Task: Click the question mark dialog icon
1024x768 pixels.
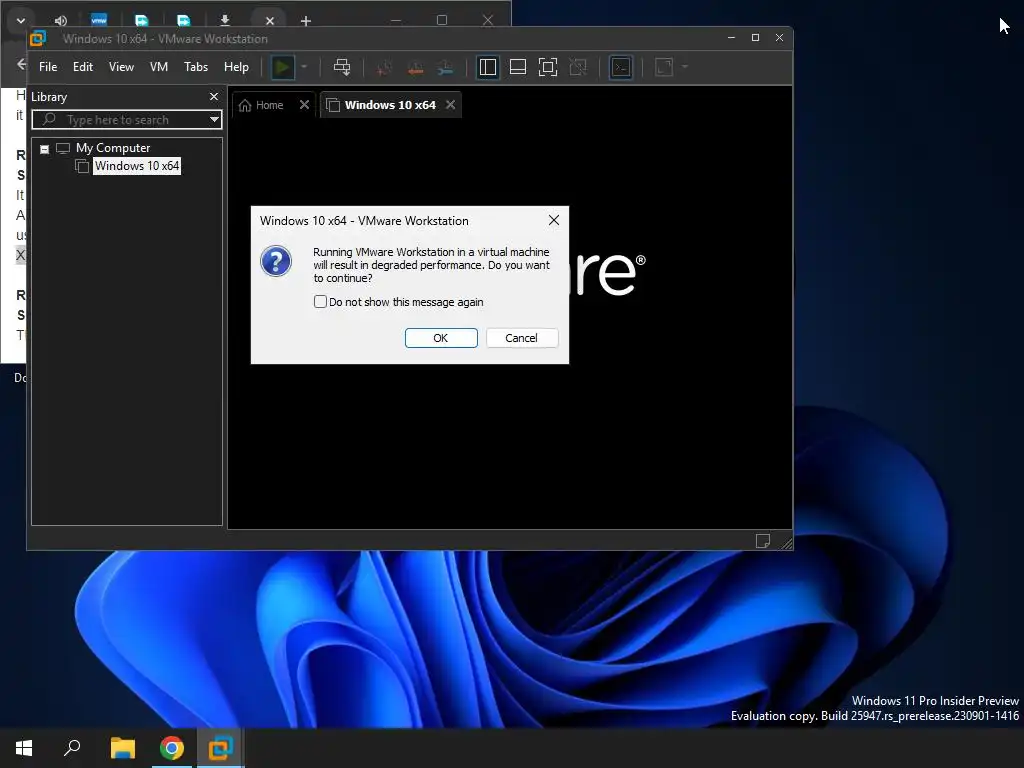Action: pos(276,261)
